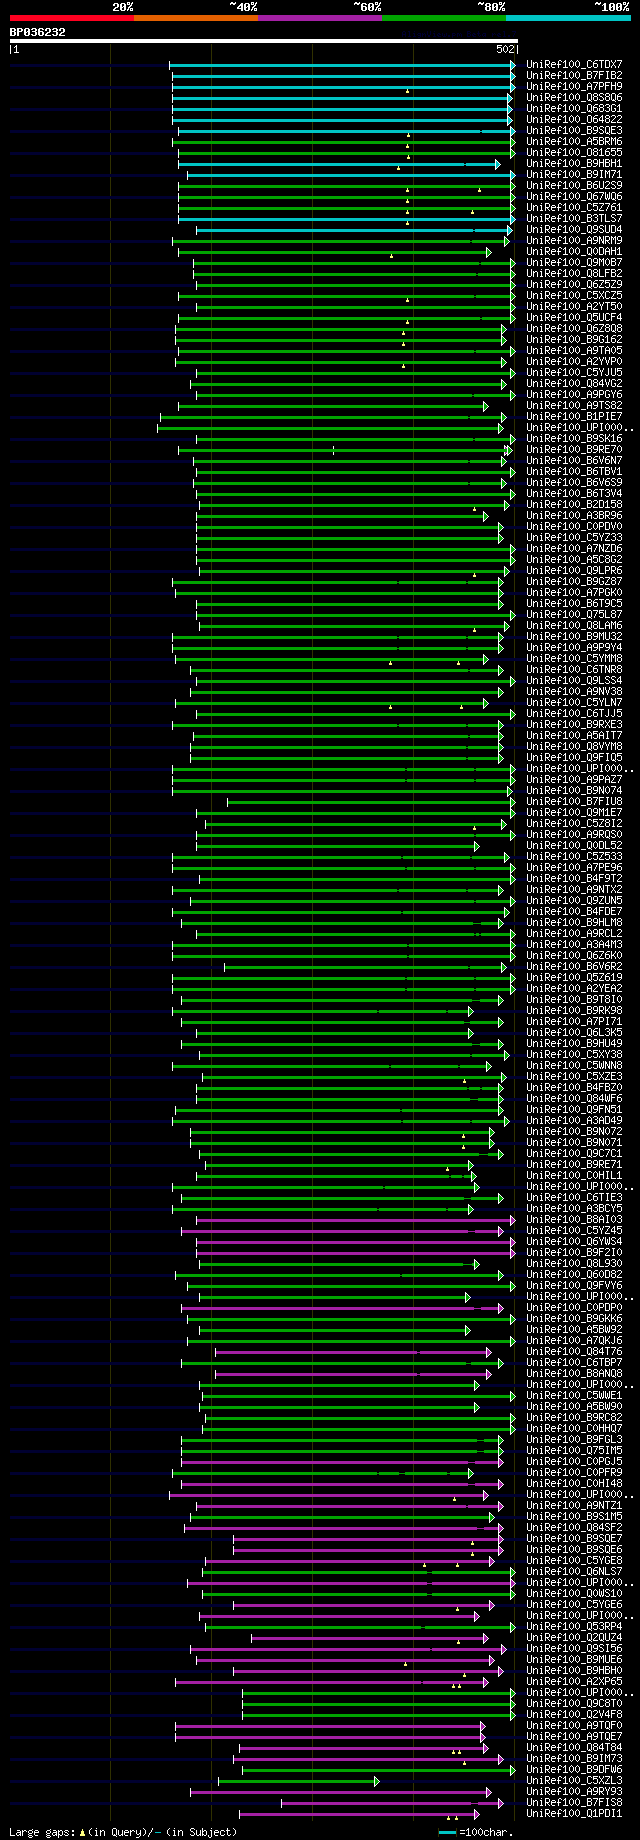The image size is (640, 1840).
Task: Click hit label UniRef100_Q84SF2
Action: pyautogui.click(x=574, y=1527)
